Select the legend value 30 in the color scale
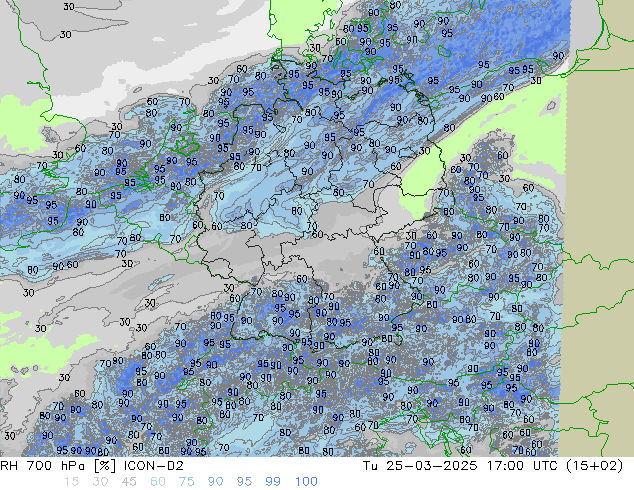This screenshot has width=634, height=490. 100,482
